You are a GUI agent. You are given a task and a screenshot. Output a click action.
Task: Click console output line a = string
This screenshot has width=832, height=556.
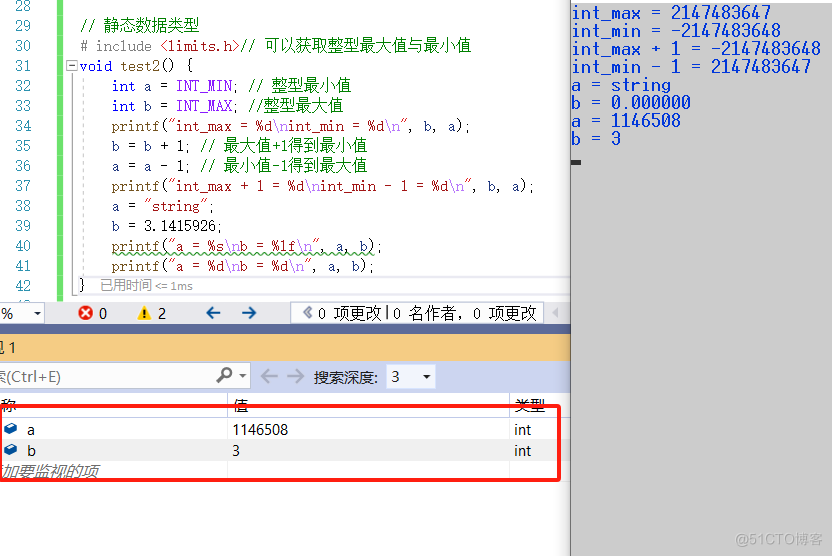point(621,85)
